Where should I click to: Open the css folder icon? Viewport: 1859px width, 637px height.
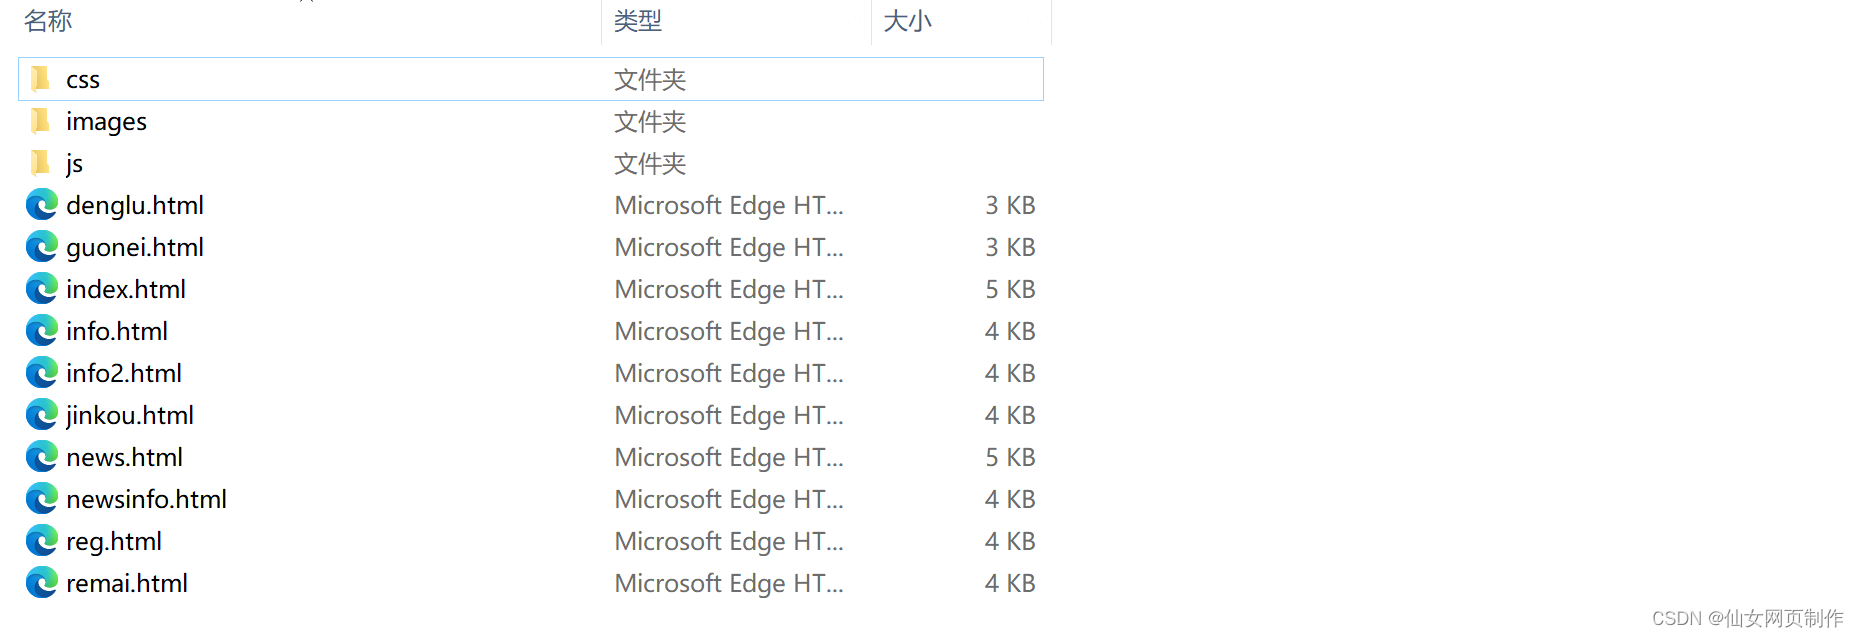pyautogui.click(x=40, y=79)
